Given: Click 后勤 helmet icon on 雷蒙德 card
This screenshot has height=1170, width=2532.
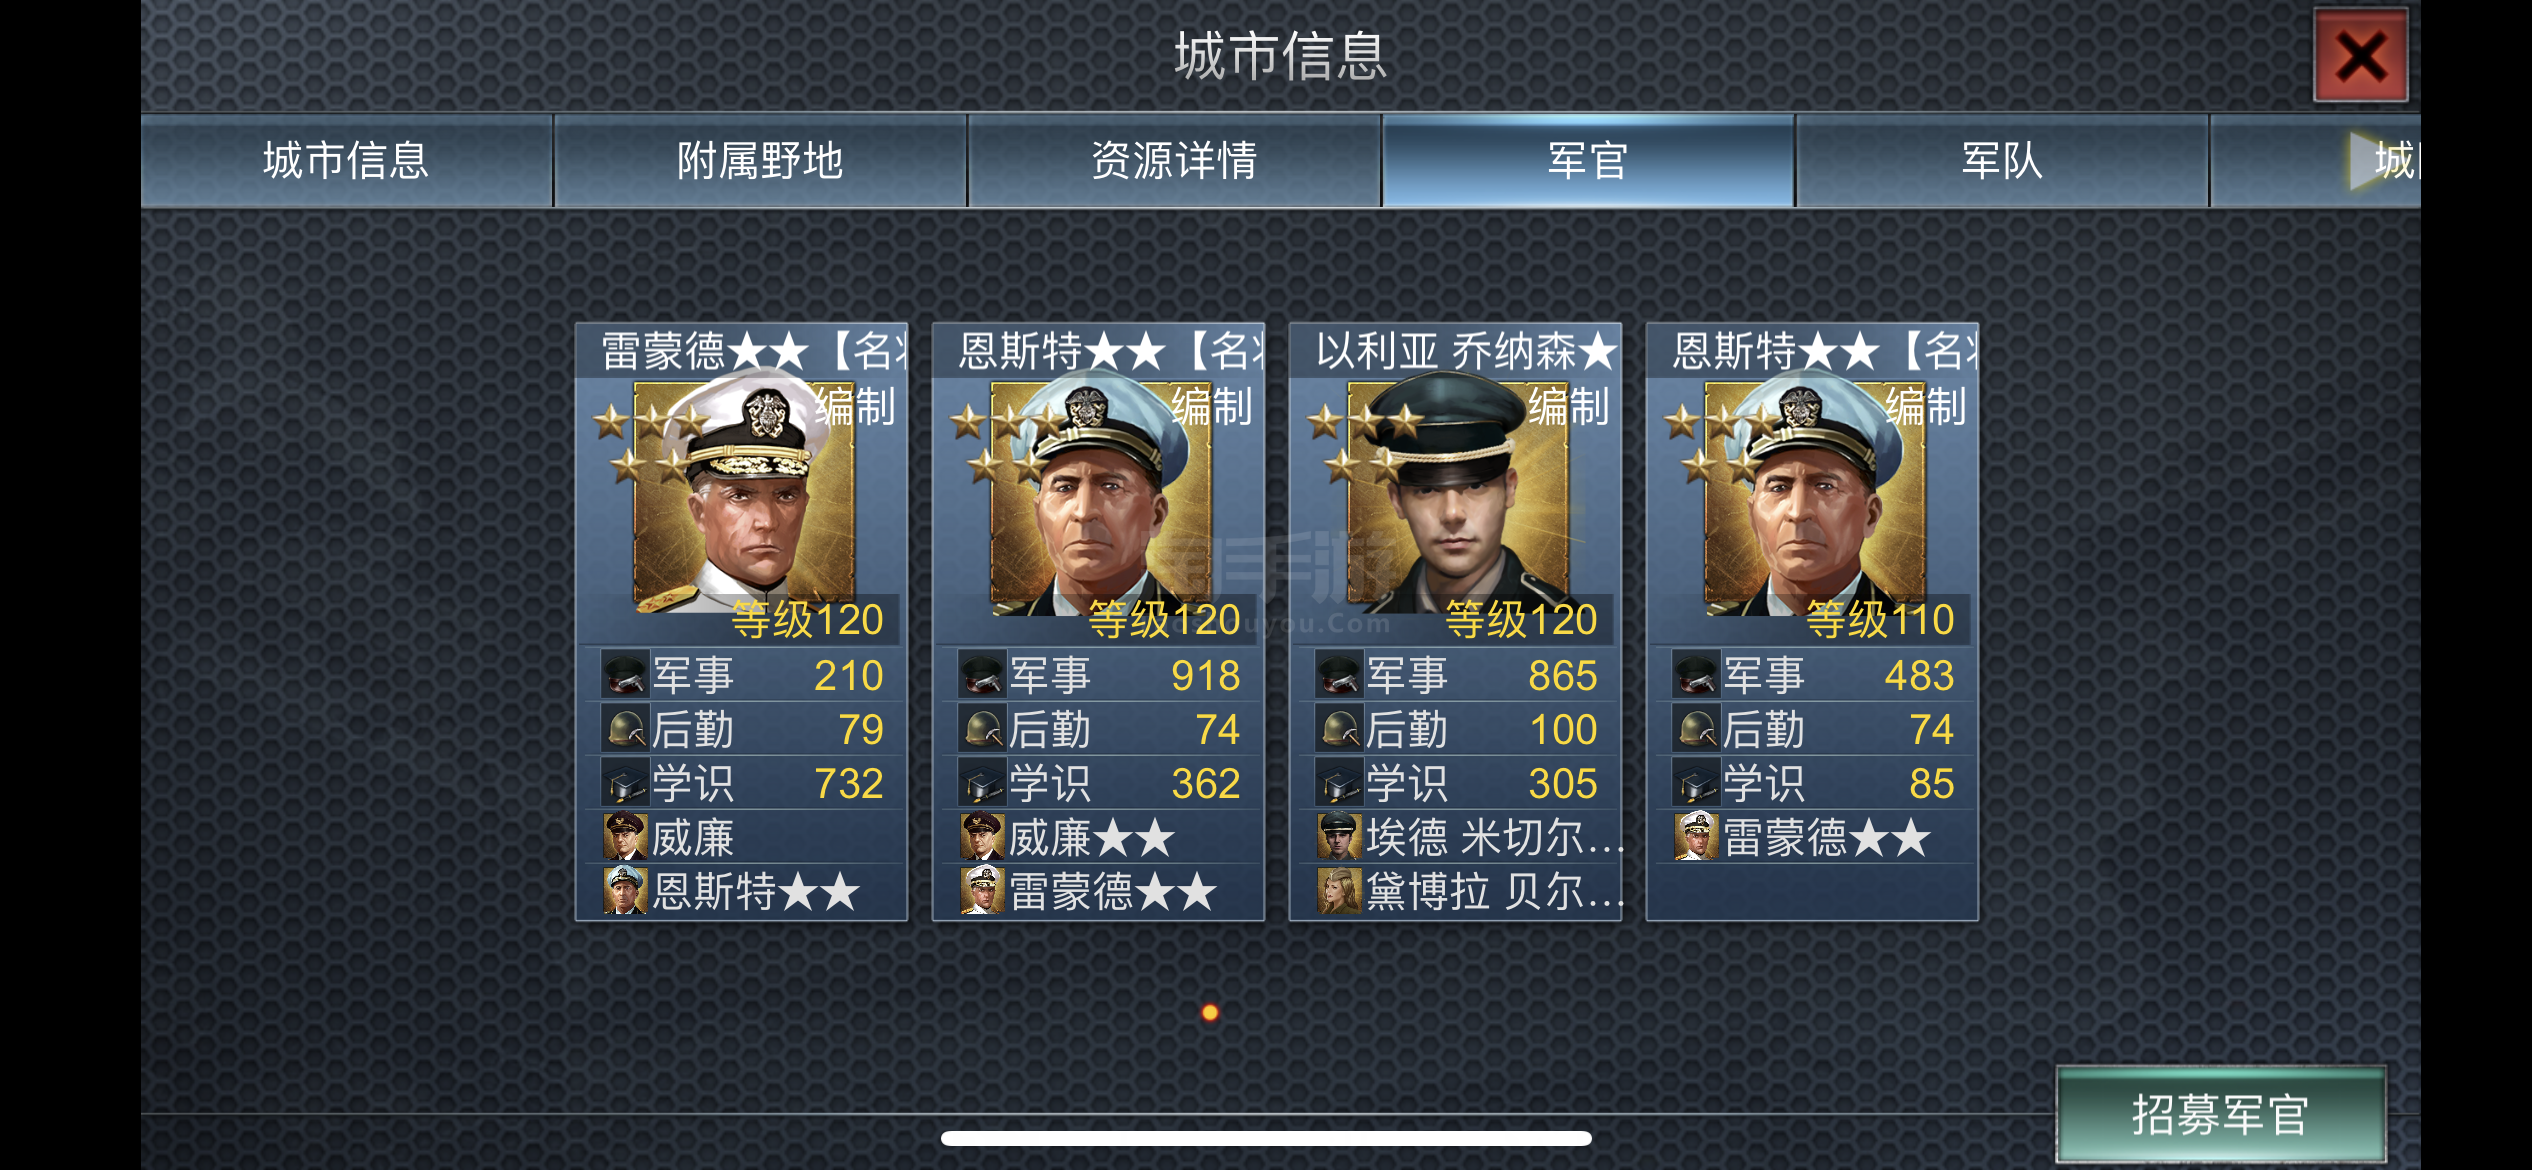Looking at the screenshot, I should tap(625, 729).
